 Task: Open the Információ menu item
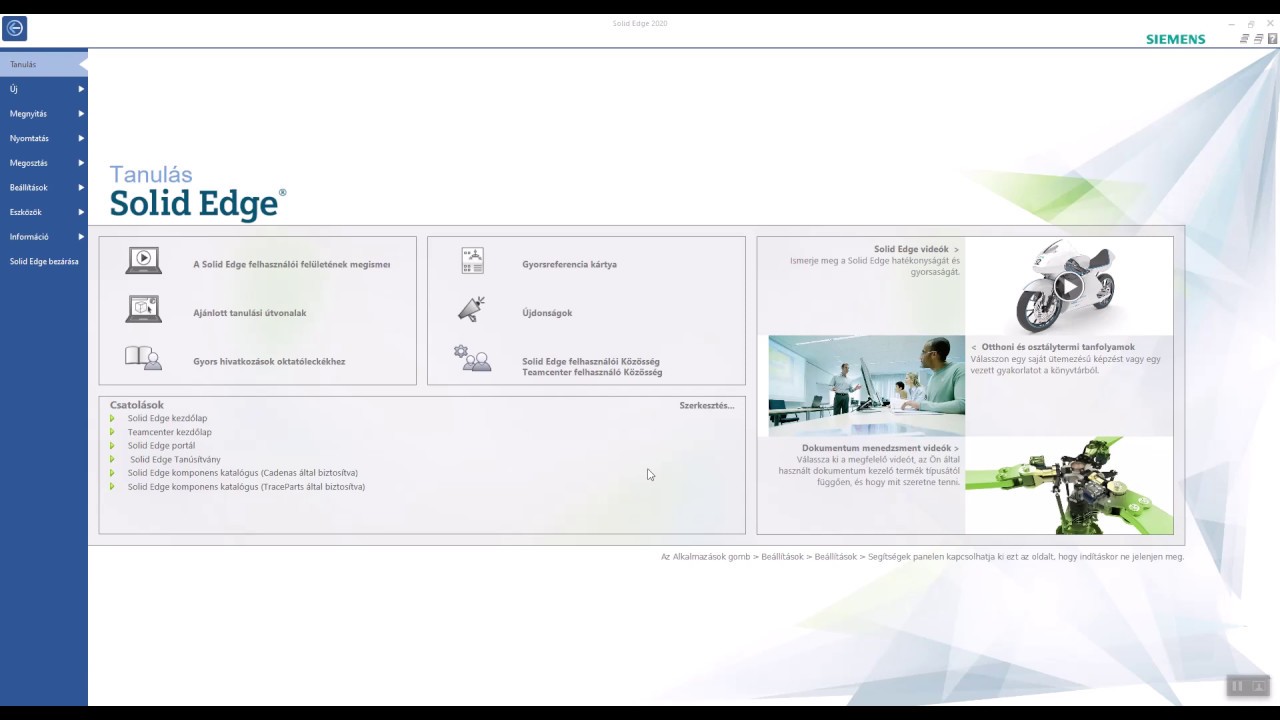(x=44, y=237)
